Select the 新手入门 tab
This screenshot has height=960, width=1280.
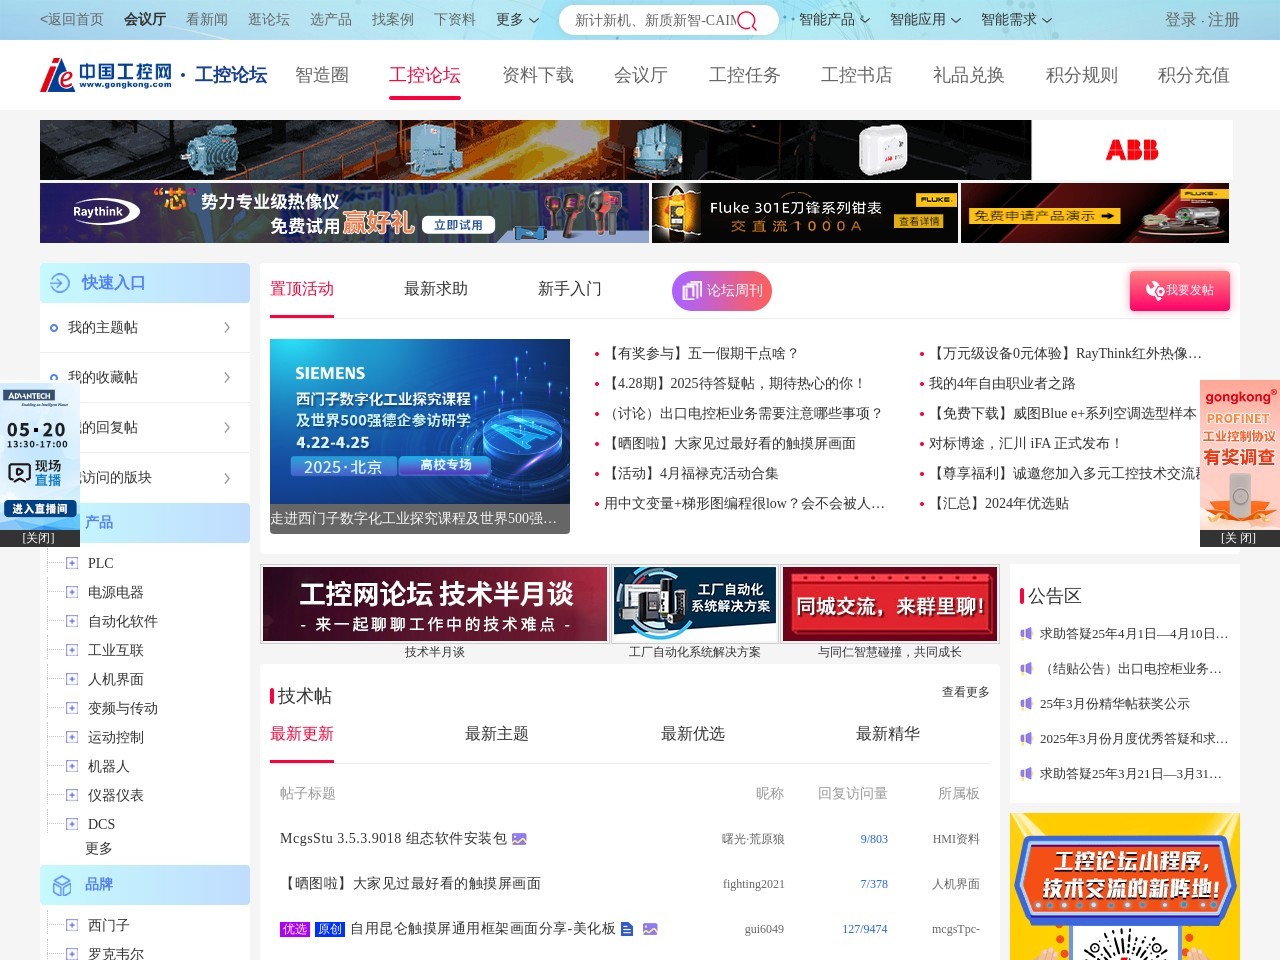(570, 289)
